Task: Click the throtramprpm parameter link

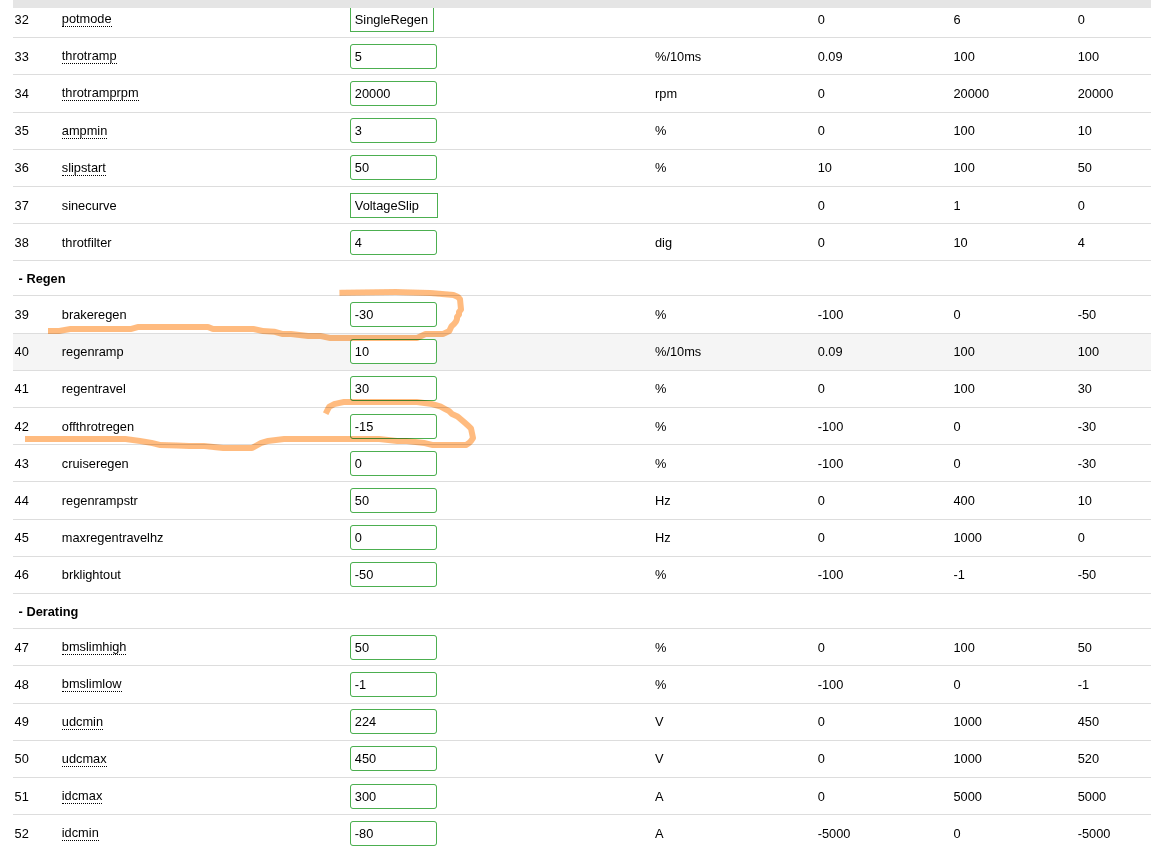Action: [x=100, y=93]
